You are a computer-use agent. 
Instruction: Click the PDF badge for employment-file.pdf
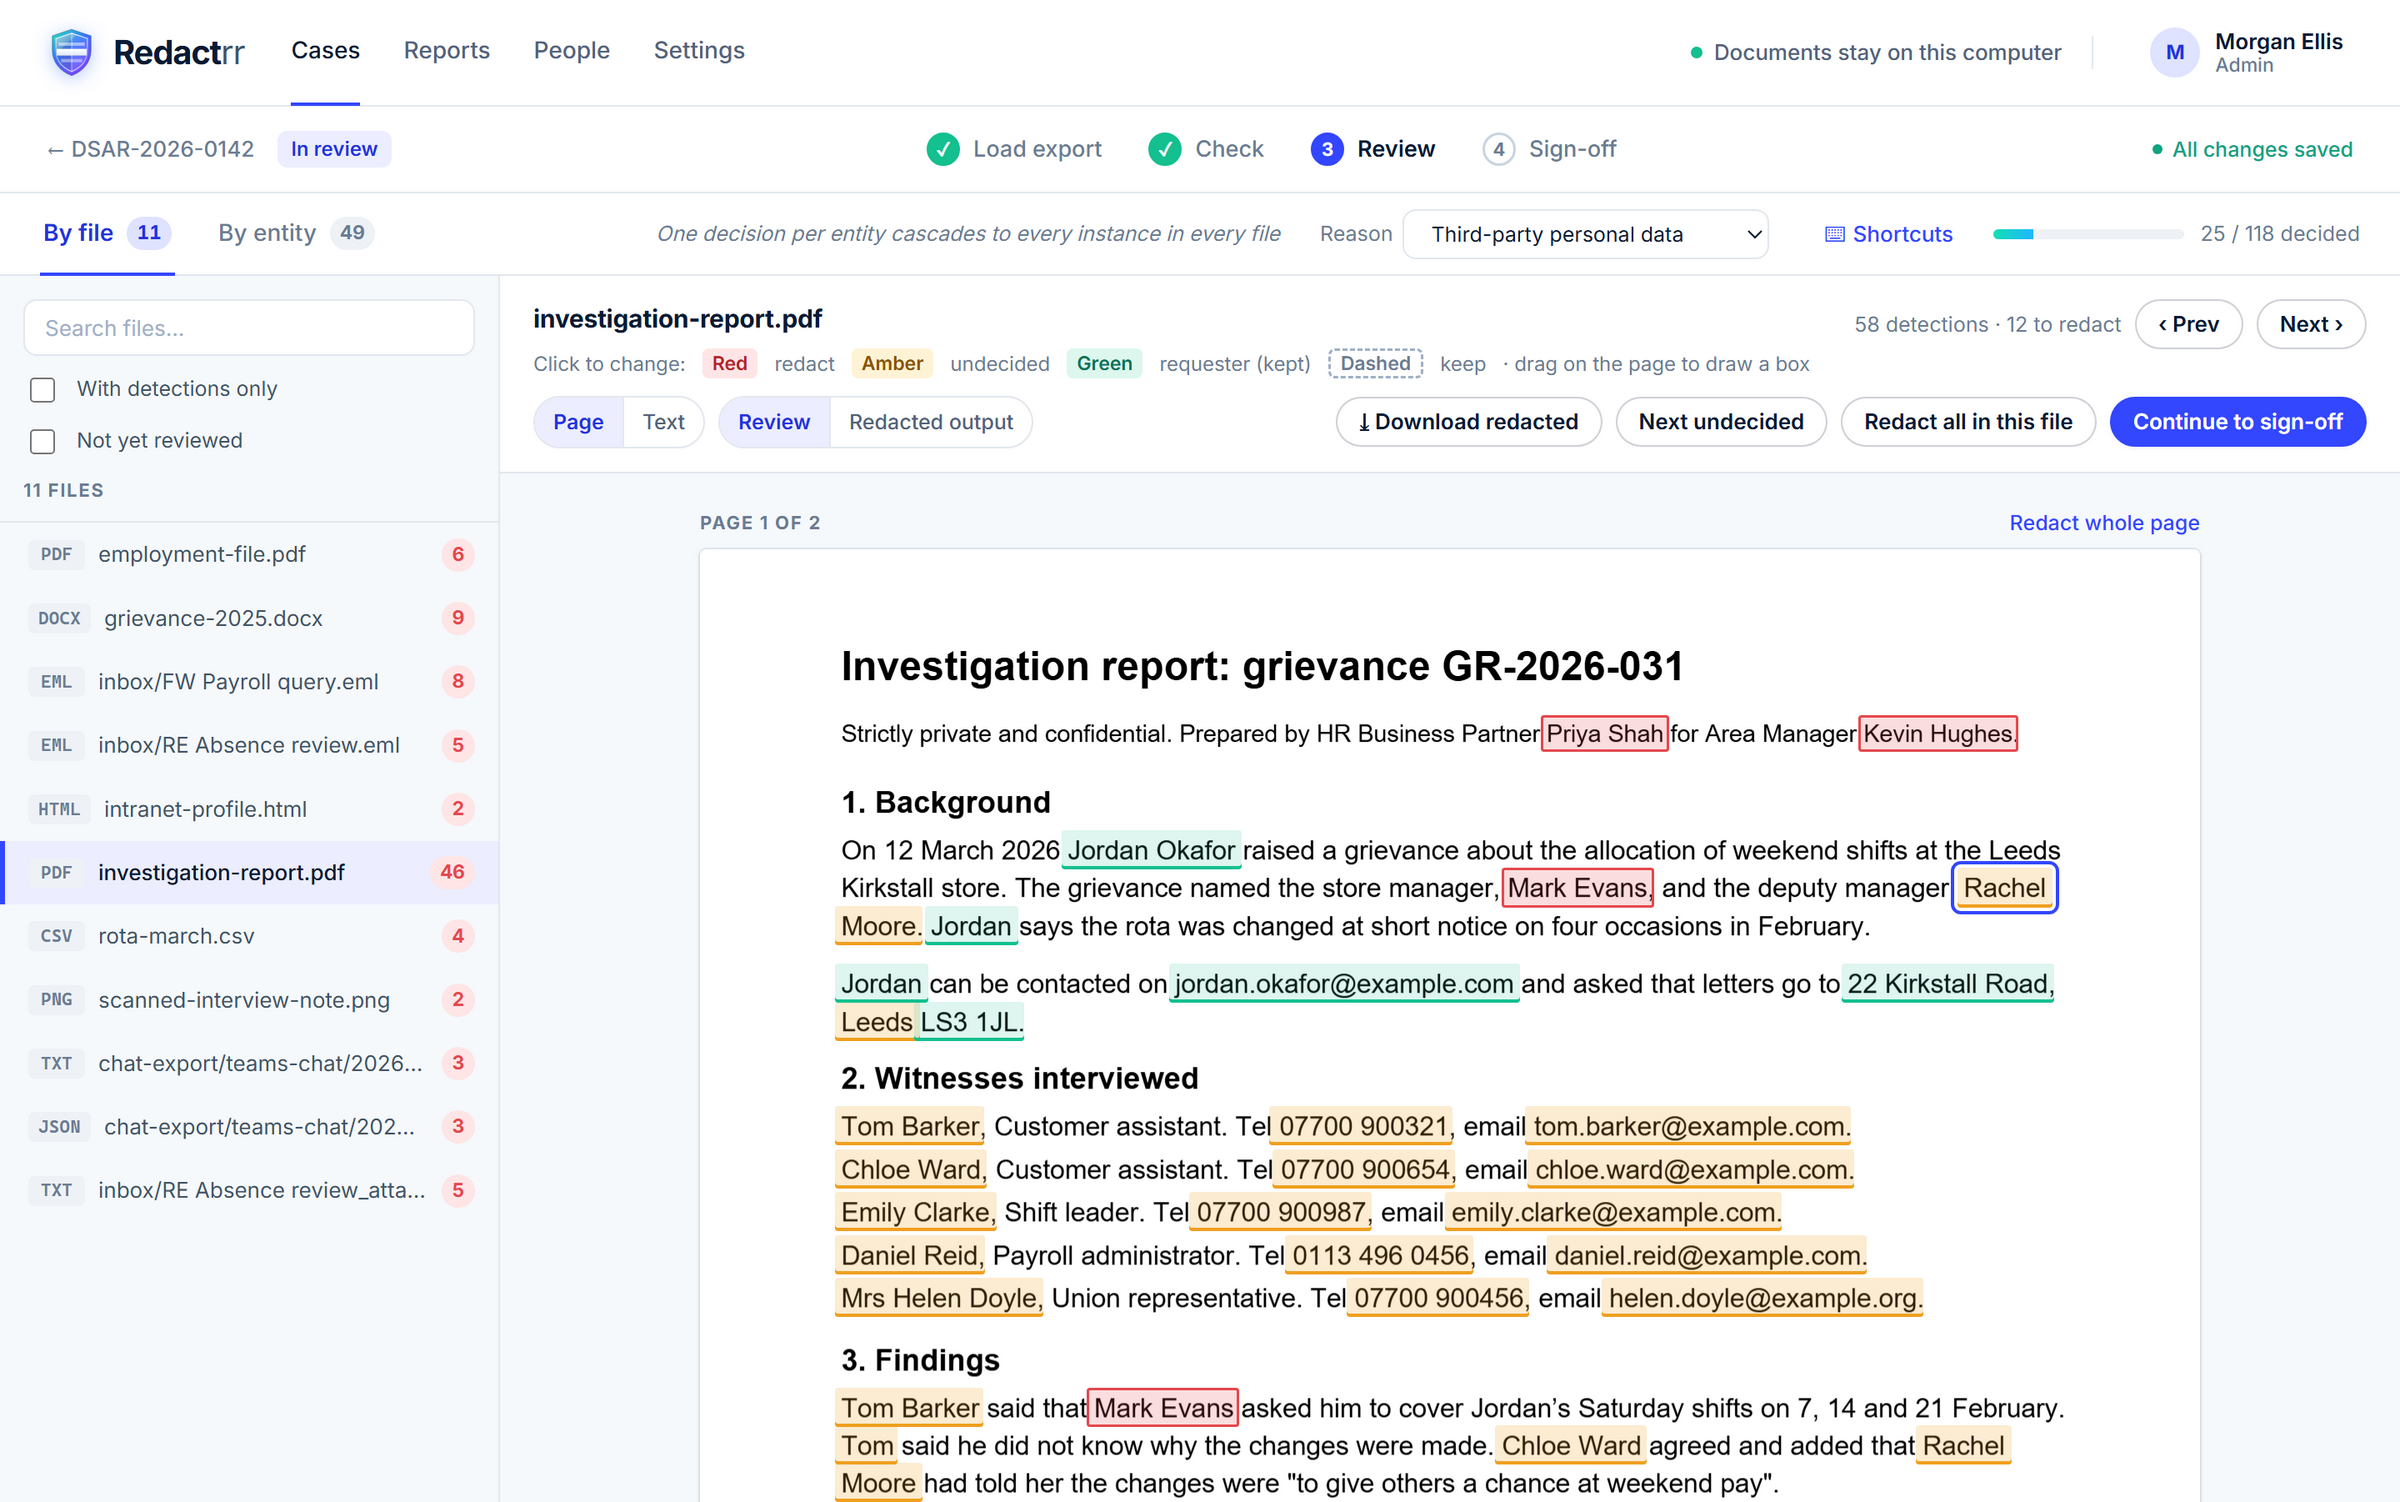(x=56, y=554)
